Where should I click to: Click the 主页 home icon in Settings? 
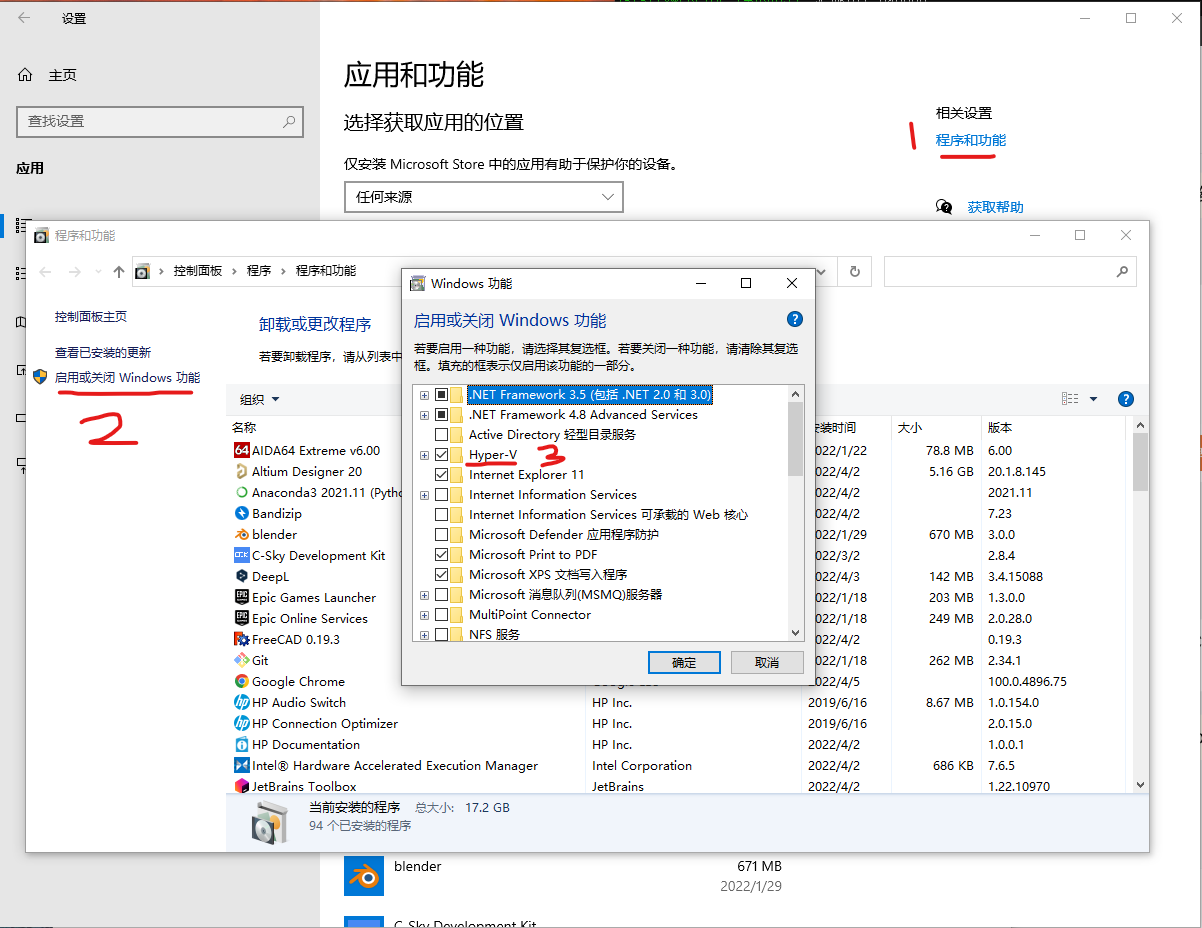coord(26,75)
